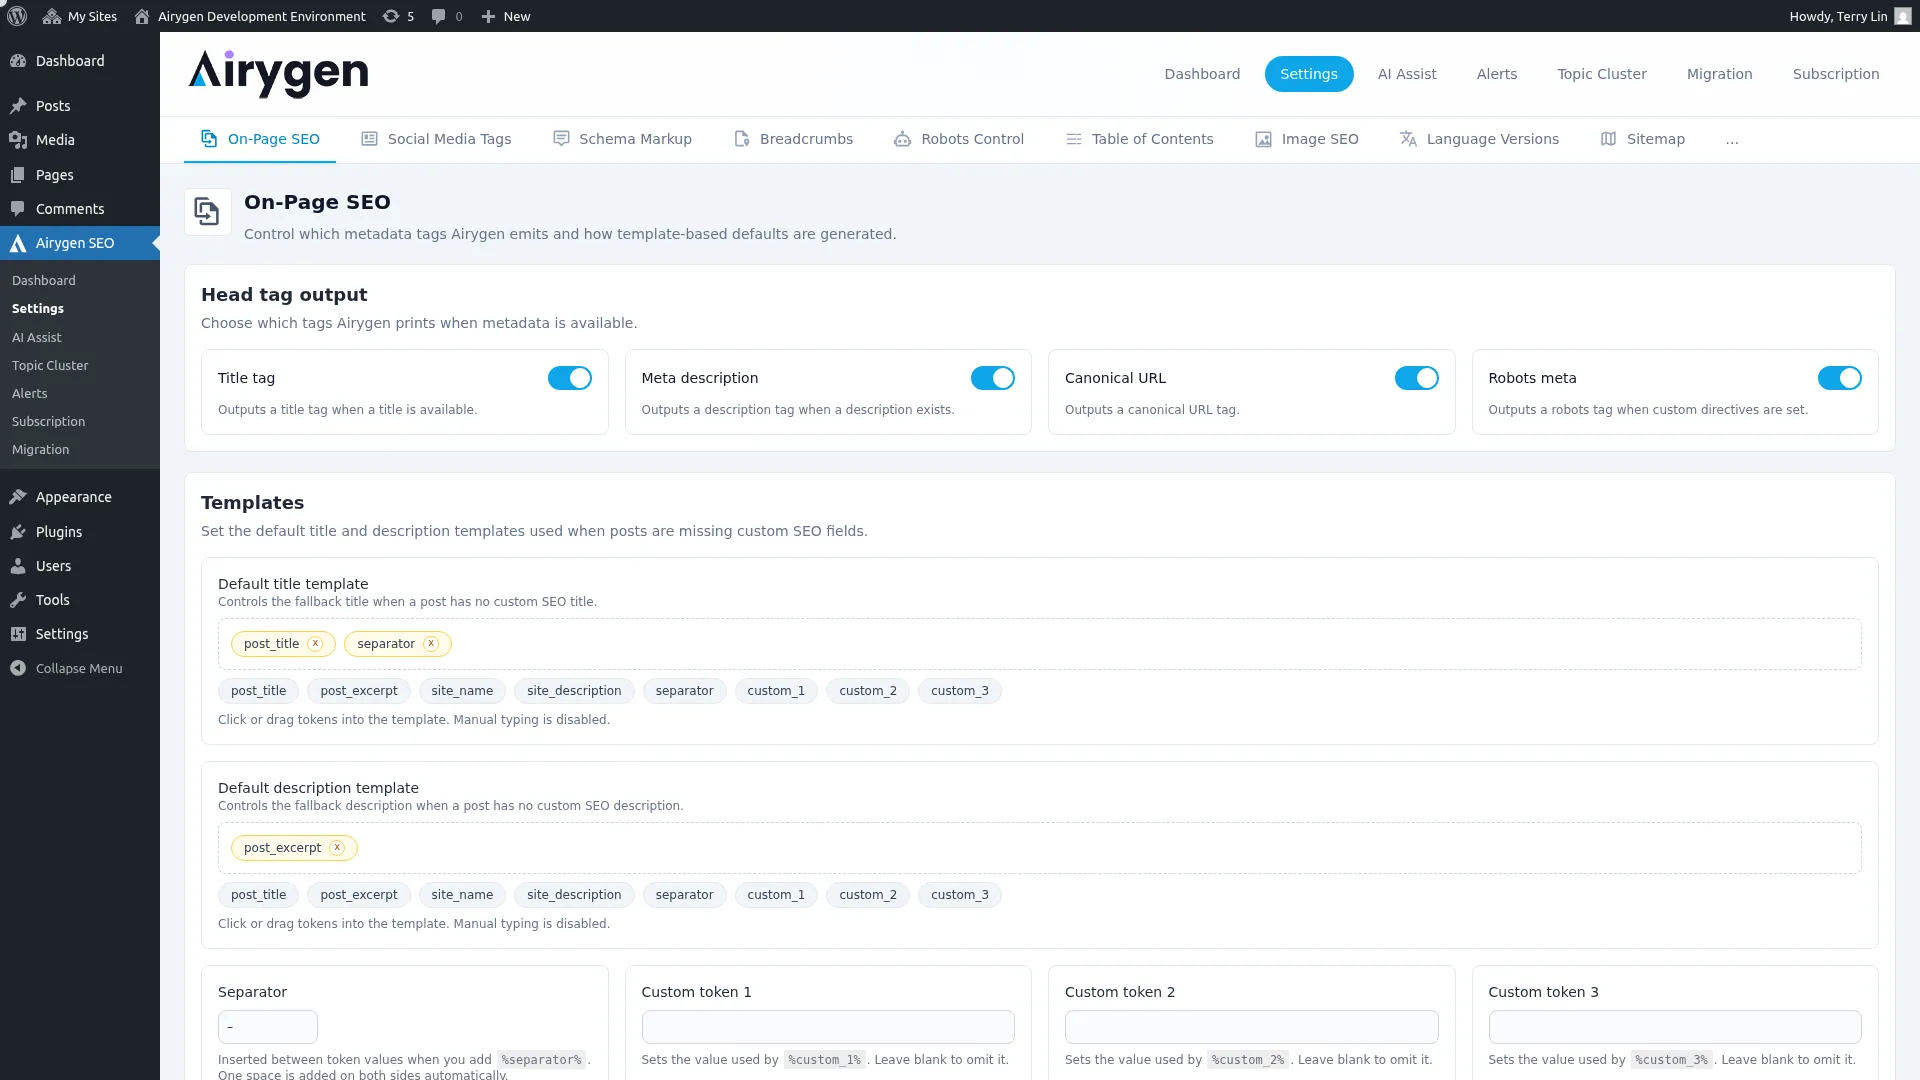
Task: Open My Sites in admin bar
Action: tap(80, 16)
